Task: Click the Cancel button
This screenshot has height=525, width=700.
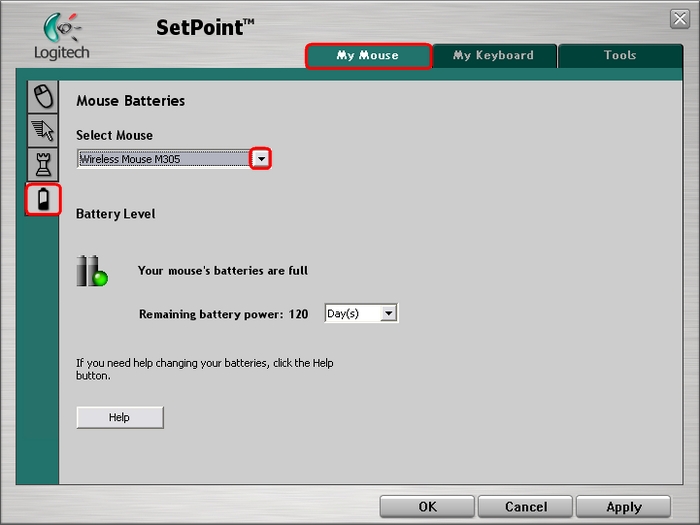Action: (525, 507)
